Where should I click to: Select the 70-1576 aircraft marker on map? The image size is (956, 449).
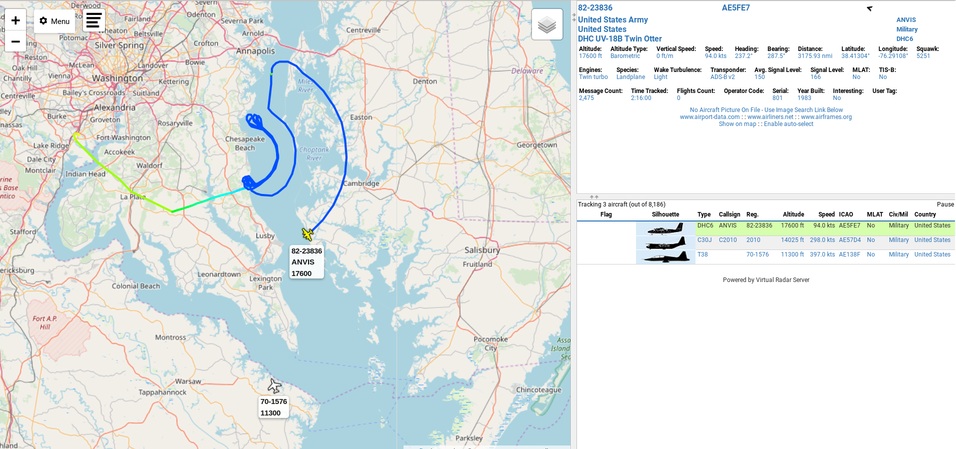tap(275, 386)
